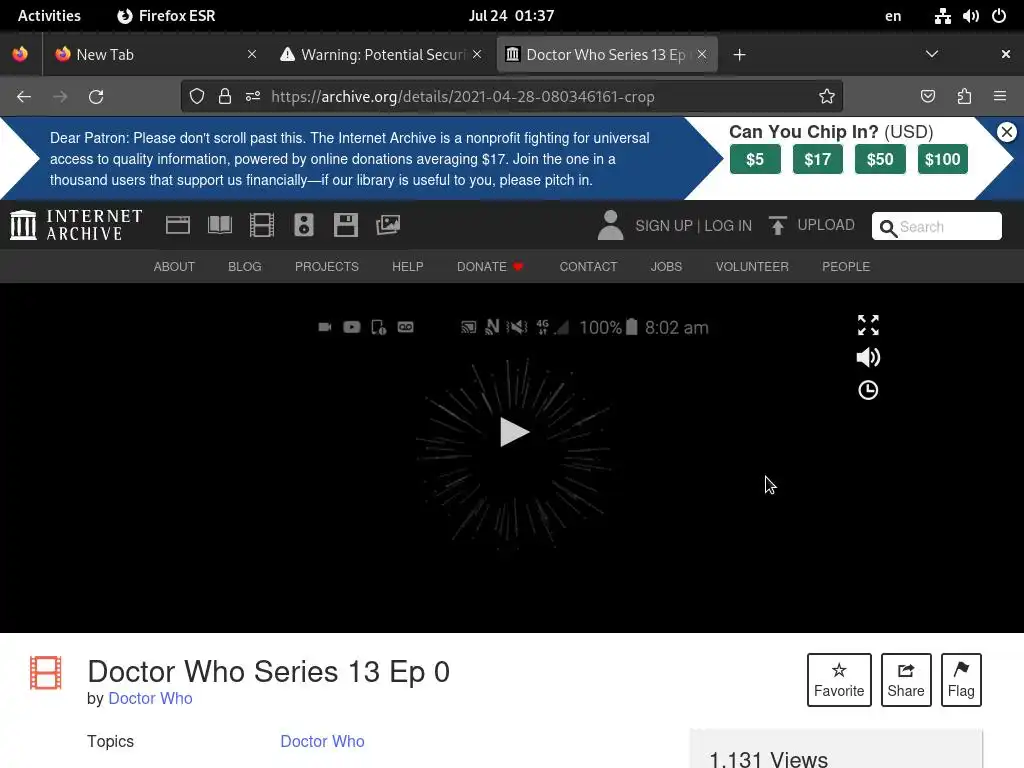Bookmark this page with star icon

[x=827, y=97]
